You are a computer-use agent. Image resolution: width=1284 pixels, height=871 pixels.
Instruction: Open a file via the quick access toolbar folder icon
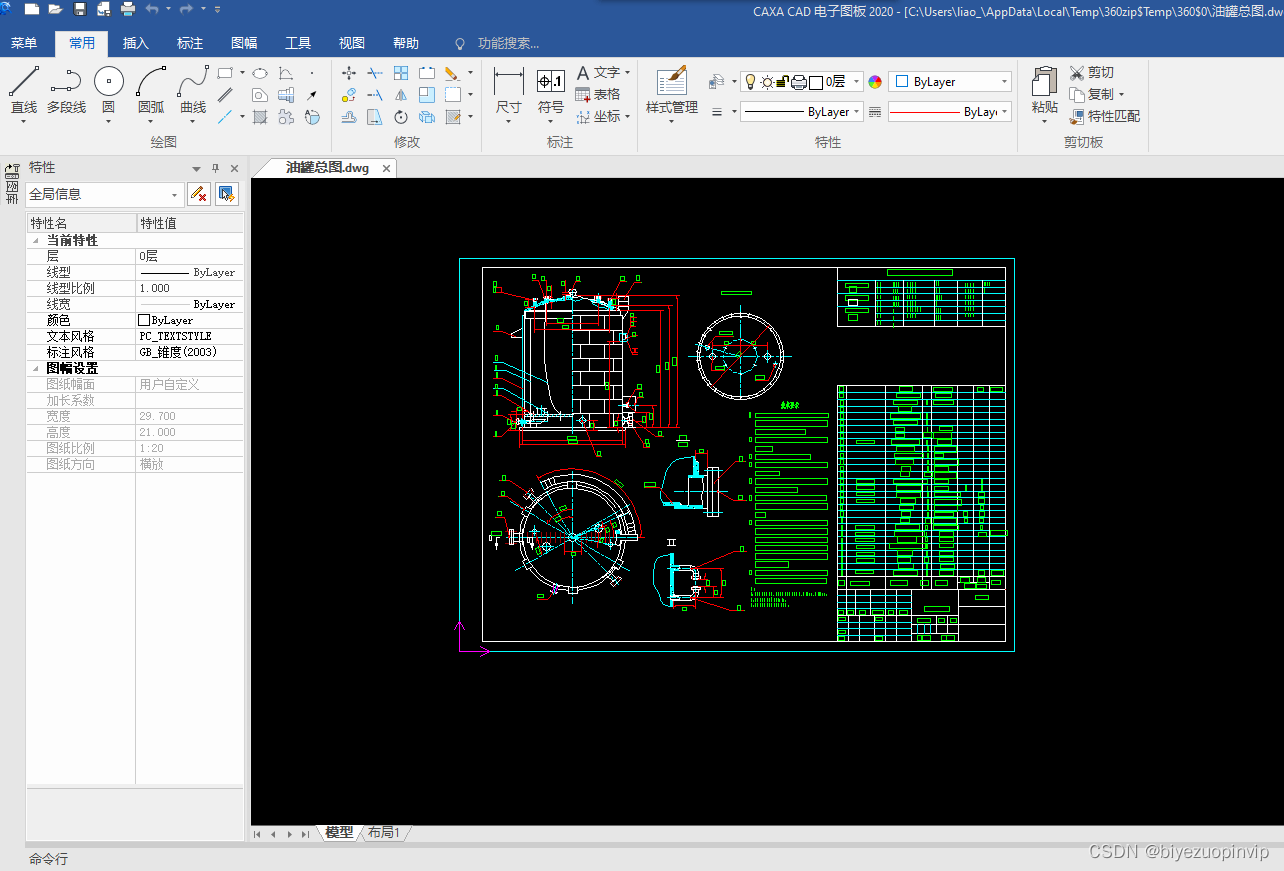pos(55,9)
